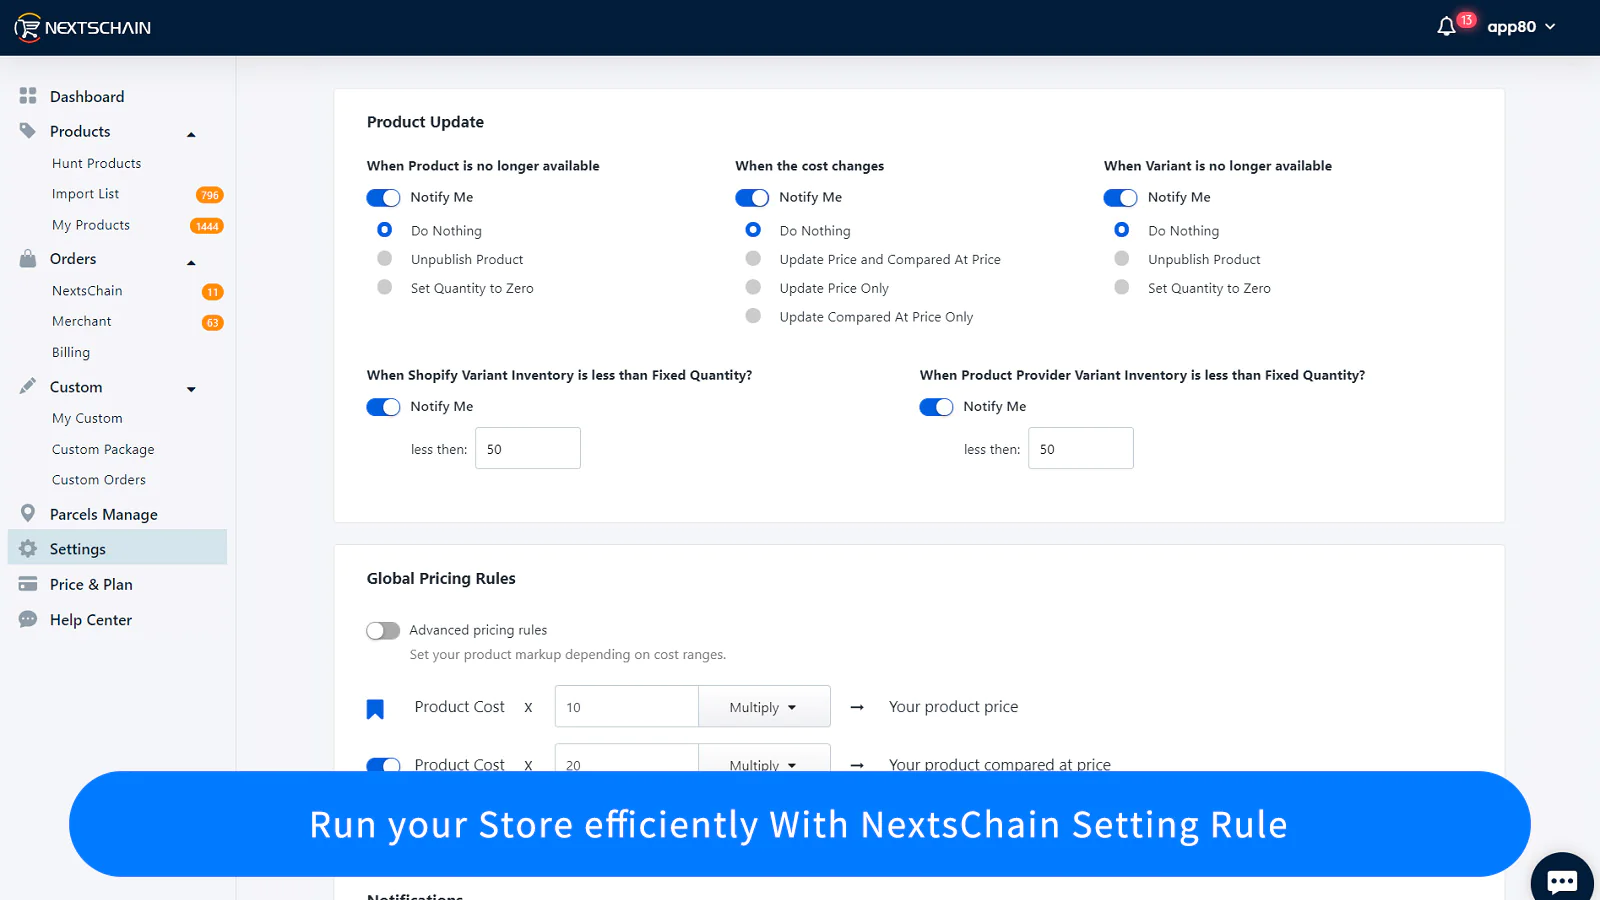
Task: Toggle Notify Me for Shopify variant inventory
Action: tap(383, 407)
